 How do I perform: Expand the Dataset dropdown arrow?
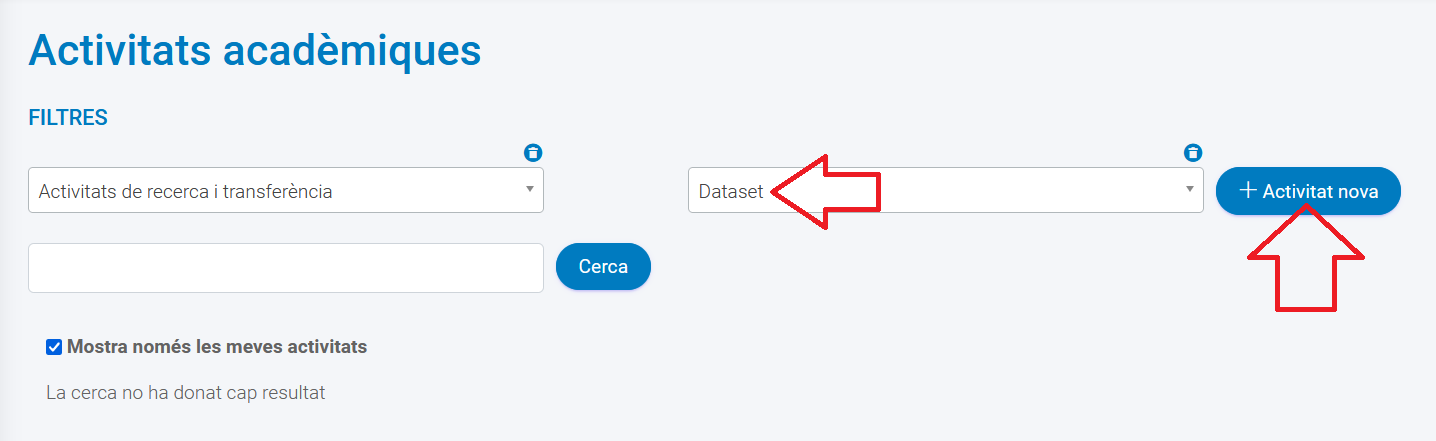(1190, 189)
